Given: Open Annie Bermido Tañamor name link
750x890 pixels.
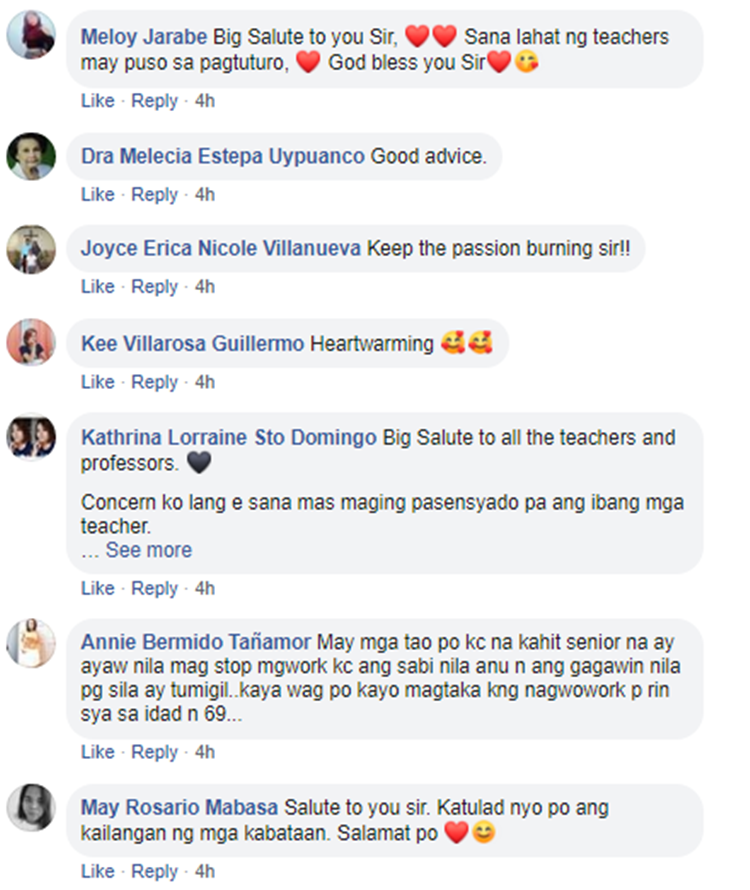Looking at the screenshot, I should click(x=196, y=642).
